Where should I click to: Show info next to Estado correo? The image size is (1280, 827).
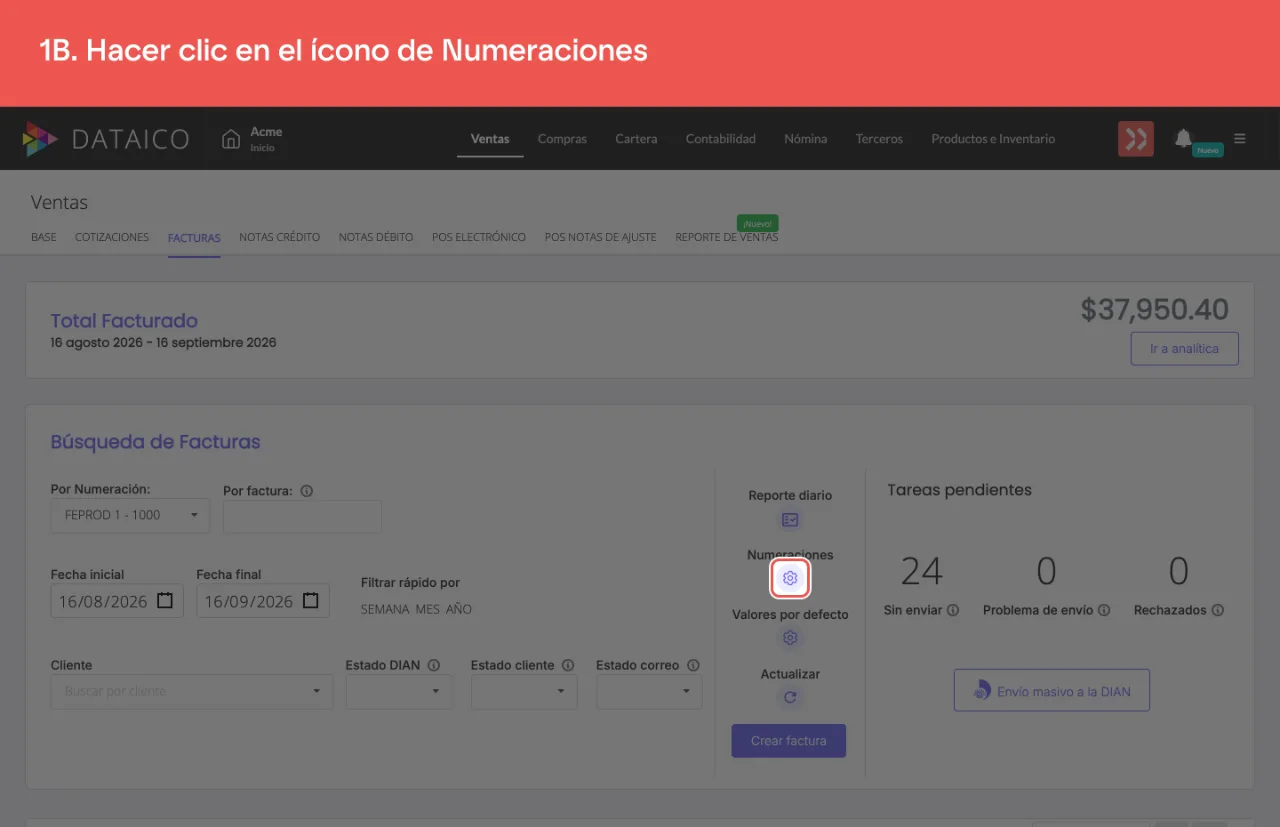(x=693, y=665)
